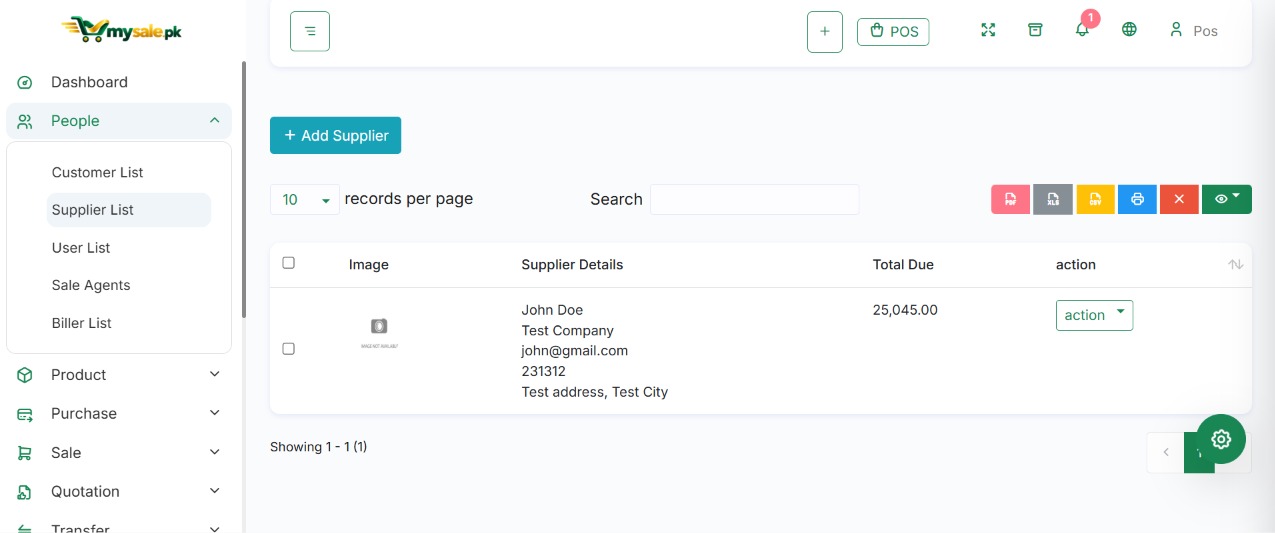Click the Quotation document icon
The height and width of the screenshot is (533, 1275).
(x=25, y=492)
